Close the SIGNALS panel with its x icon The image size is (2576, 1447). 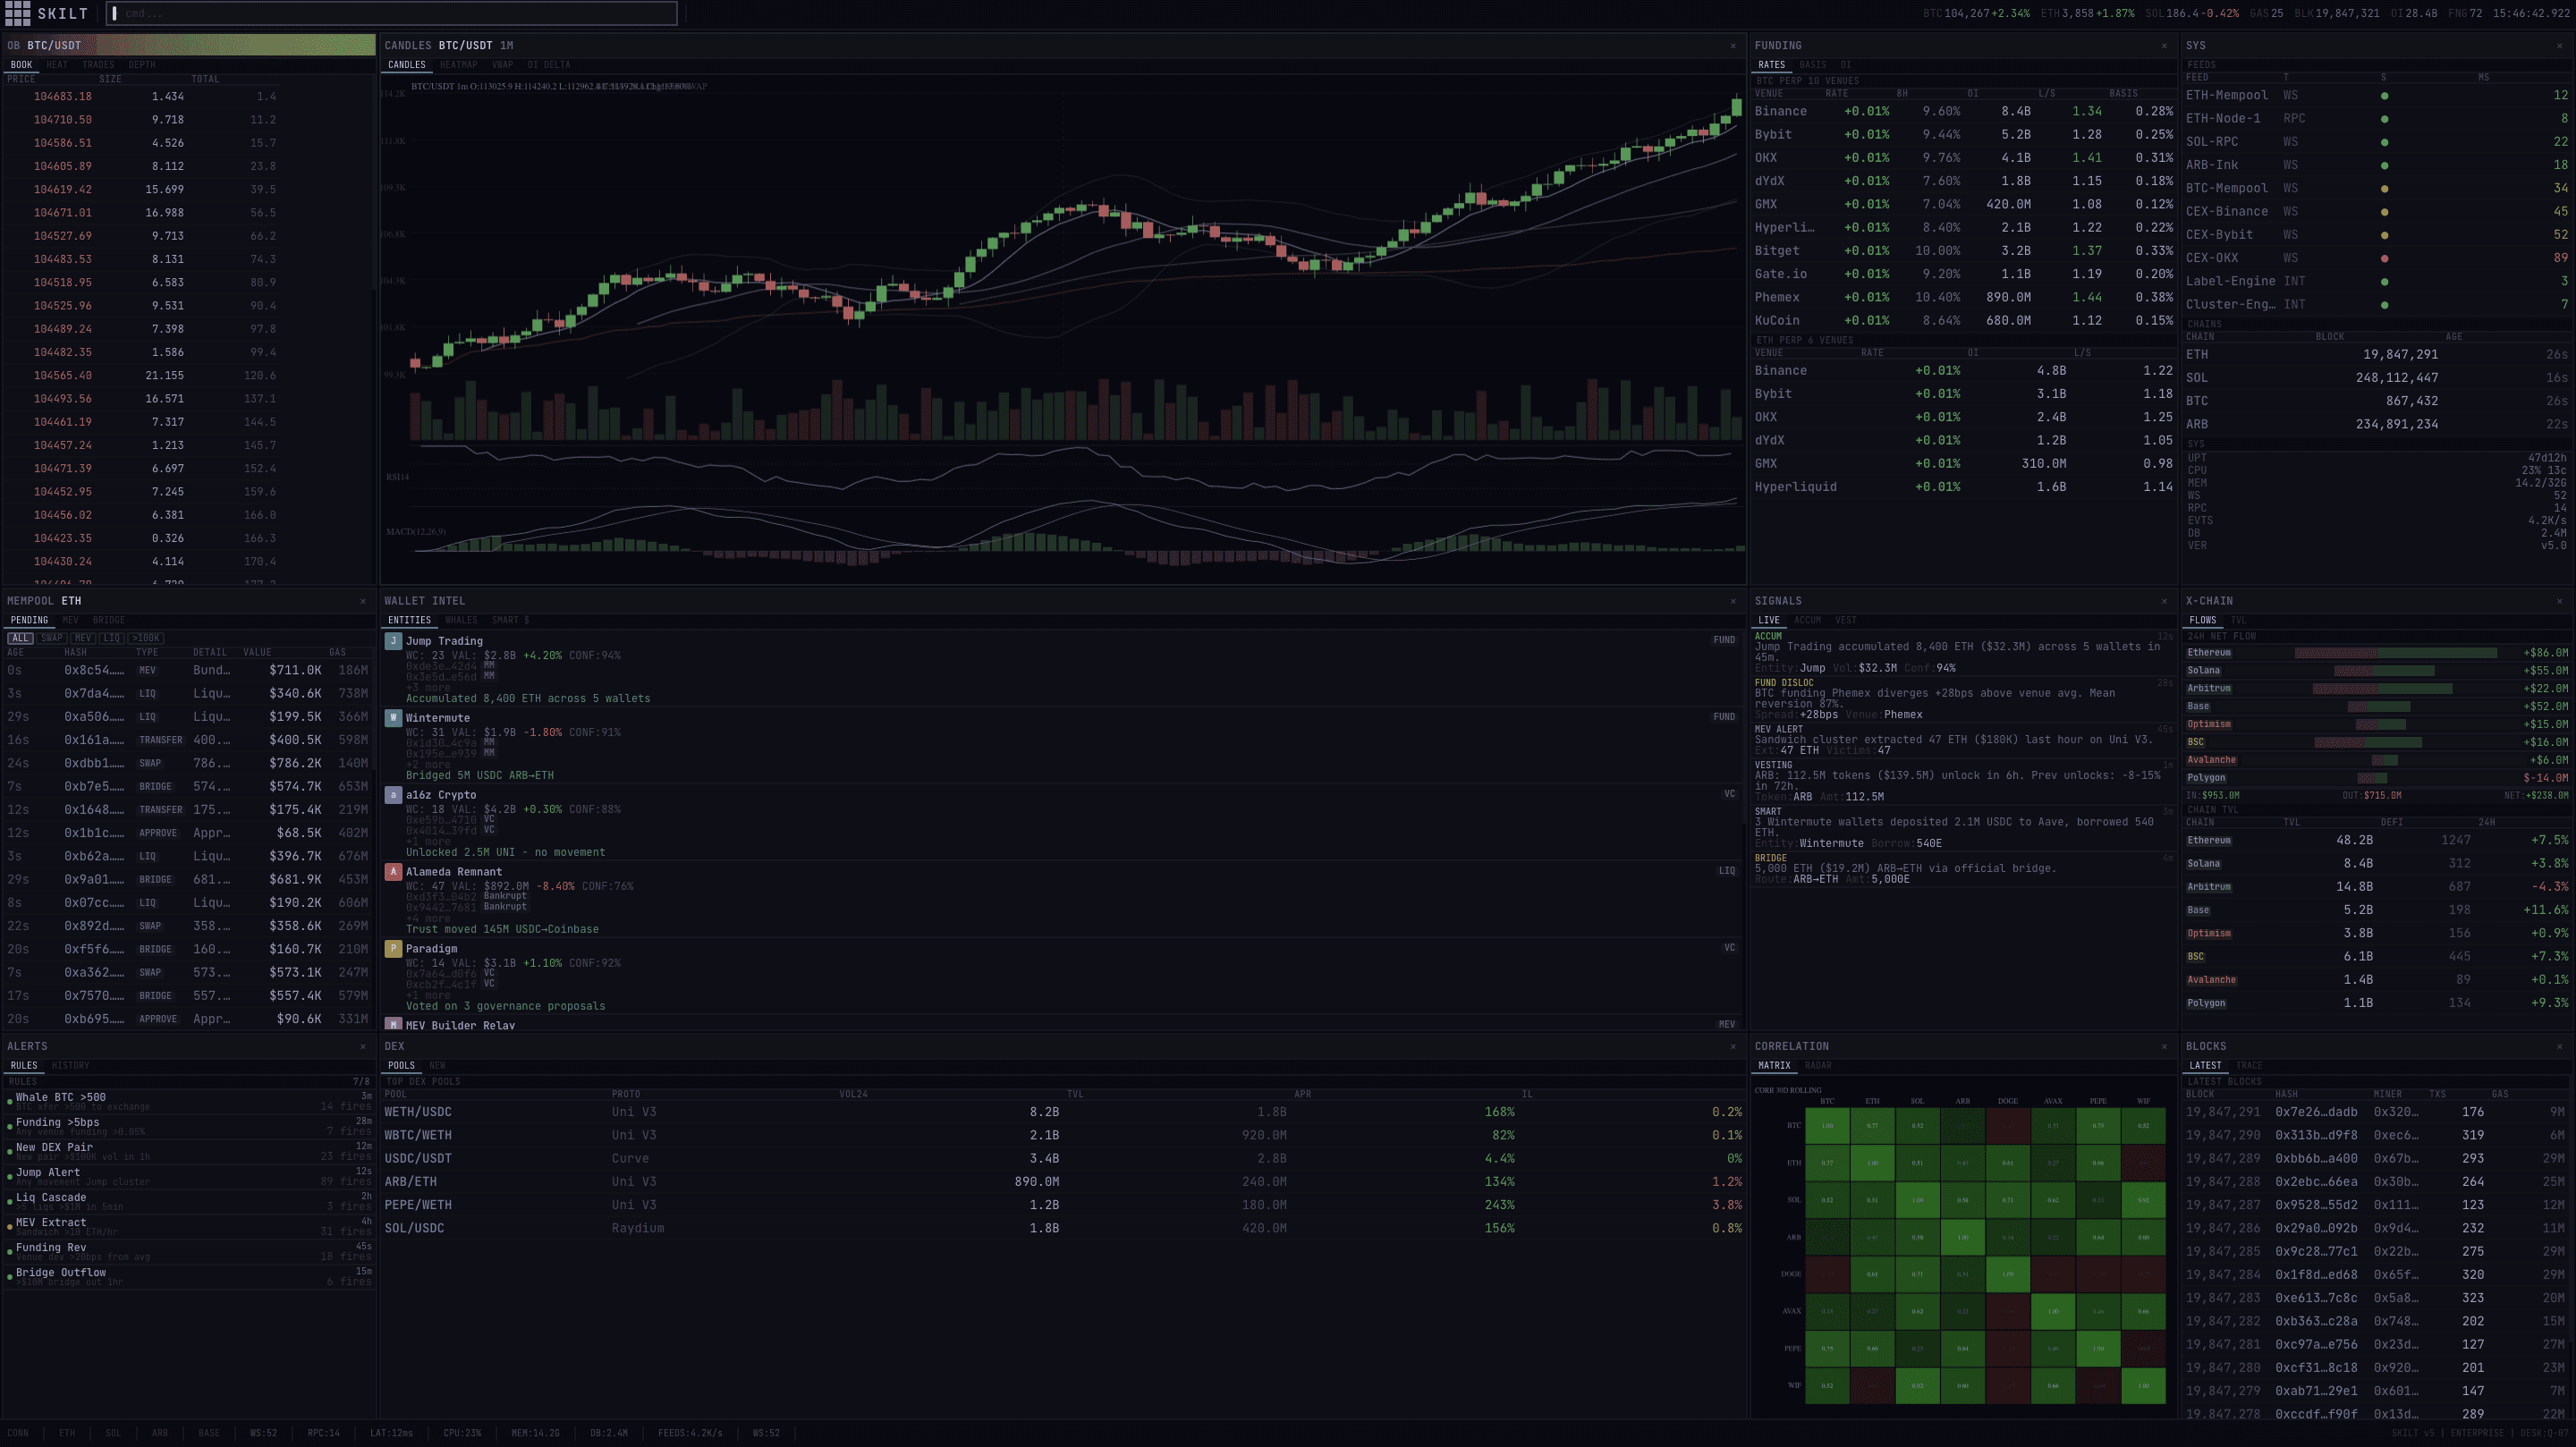[x=2164, y=601]
